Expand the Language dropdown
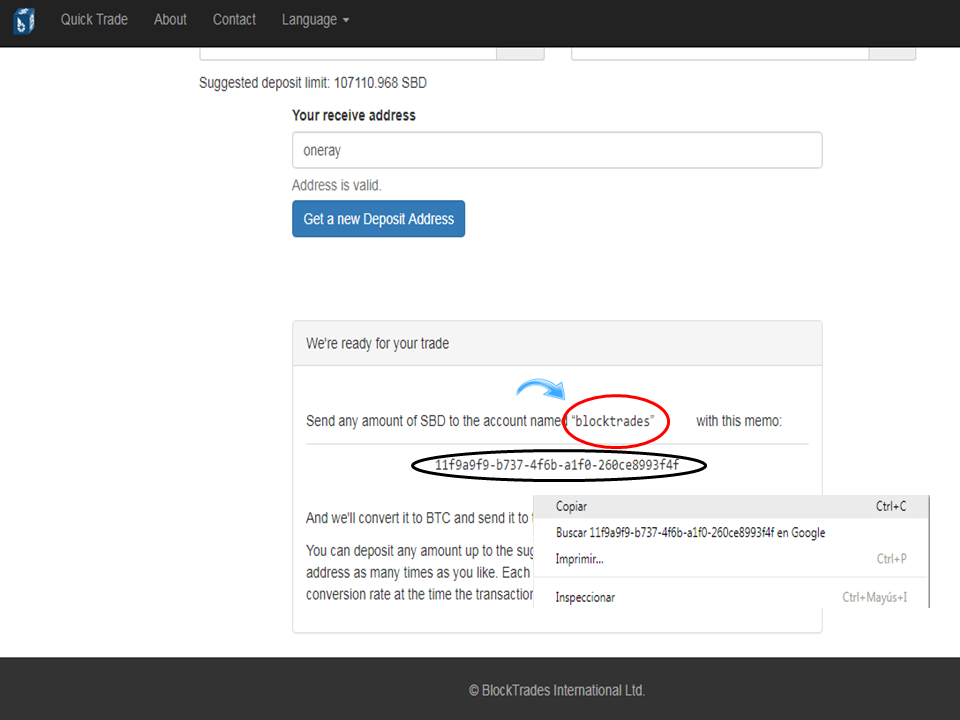Viewport: 960px width, 720px height. [315, 20]
